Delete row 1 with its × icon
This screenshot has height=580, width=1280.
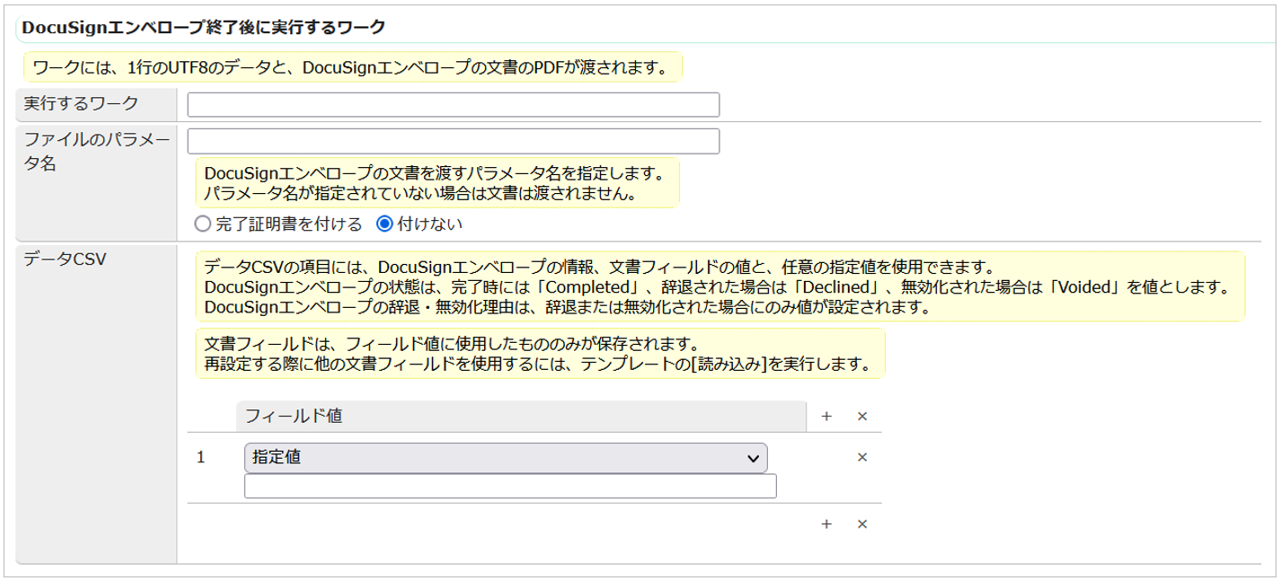coord(862,457)
